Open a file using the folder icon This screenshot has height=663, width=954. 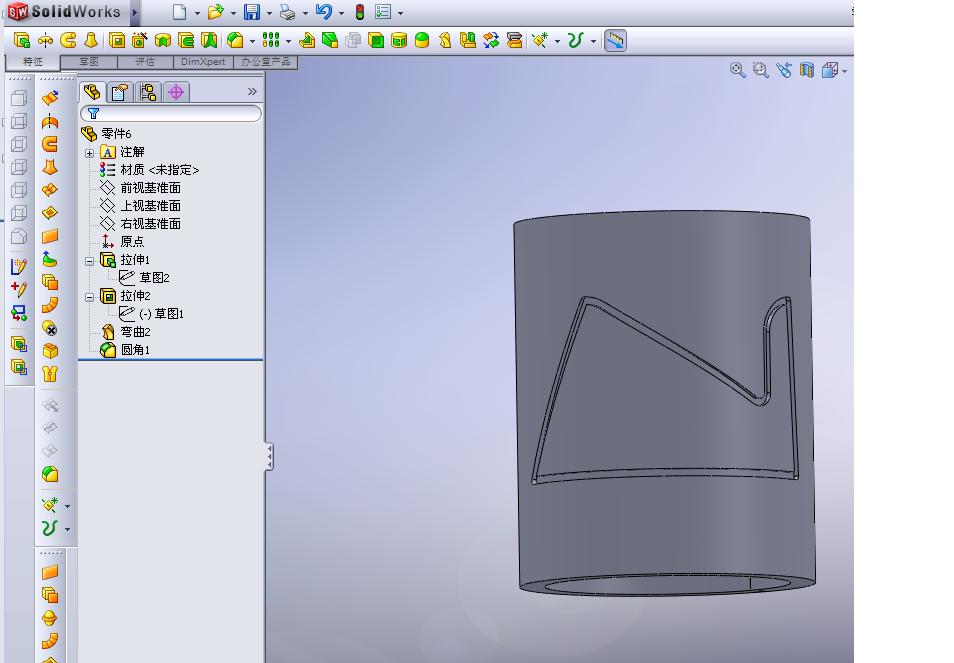(x=215, y=12)
